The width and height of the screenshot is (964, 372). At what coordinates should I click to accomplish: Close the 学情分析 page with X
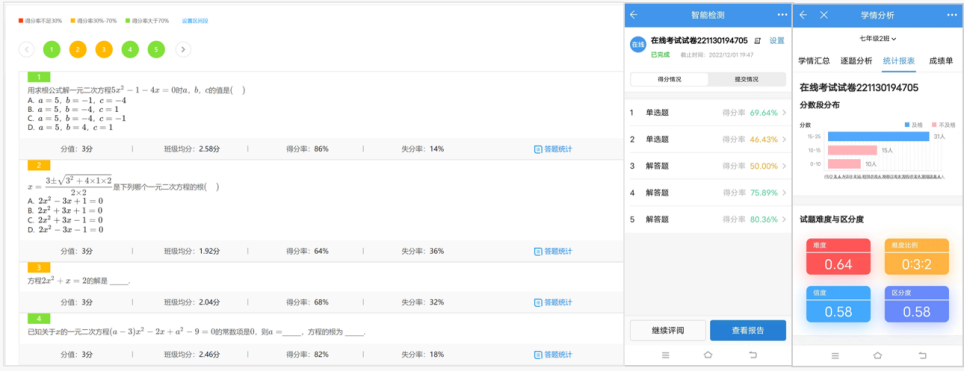pyautogui.click(x=824, y=15)
